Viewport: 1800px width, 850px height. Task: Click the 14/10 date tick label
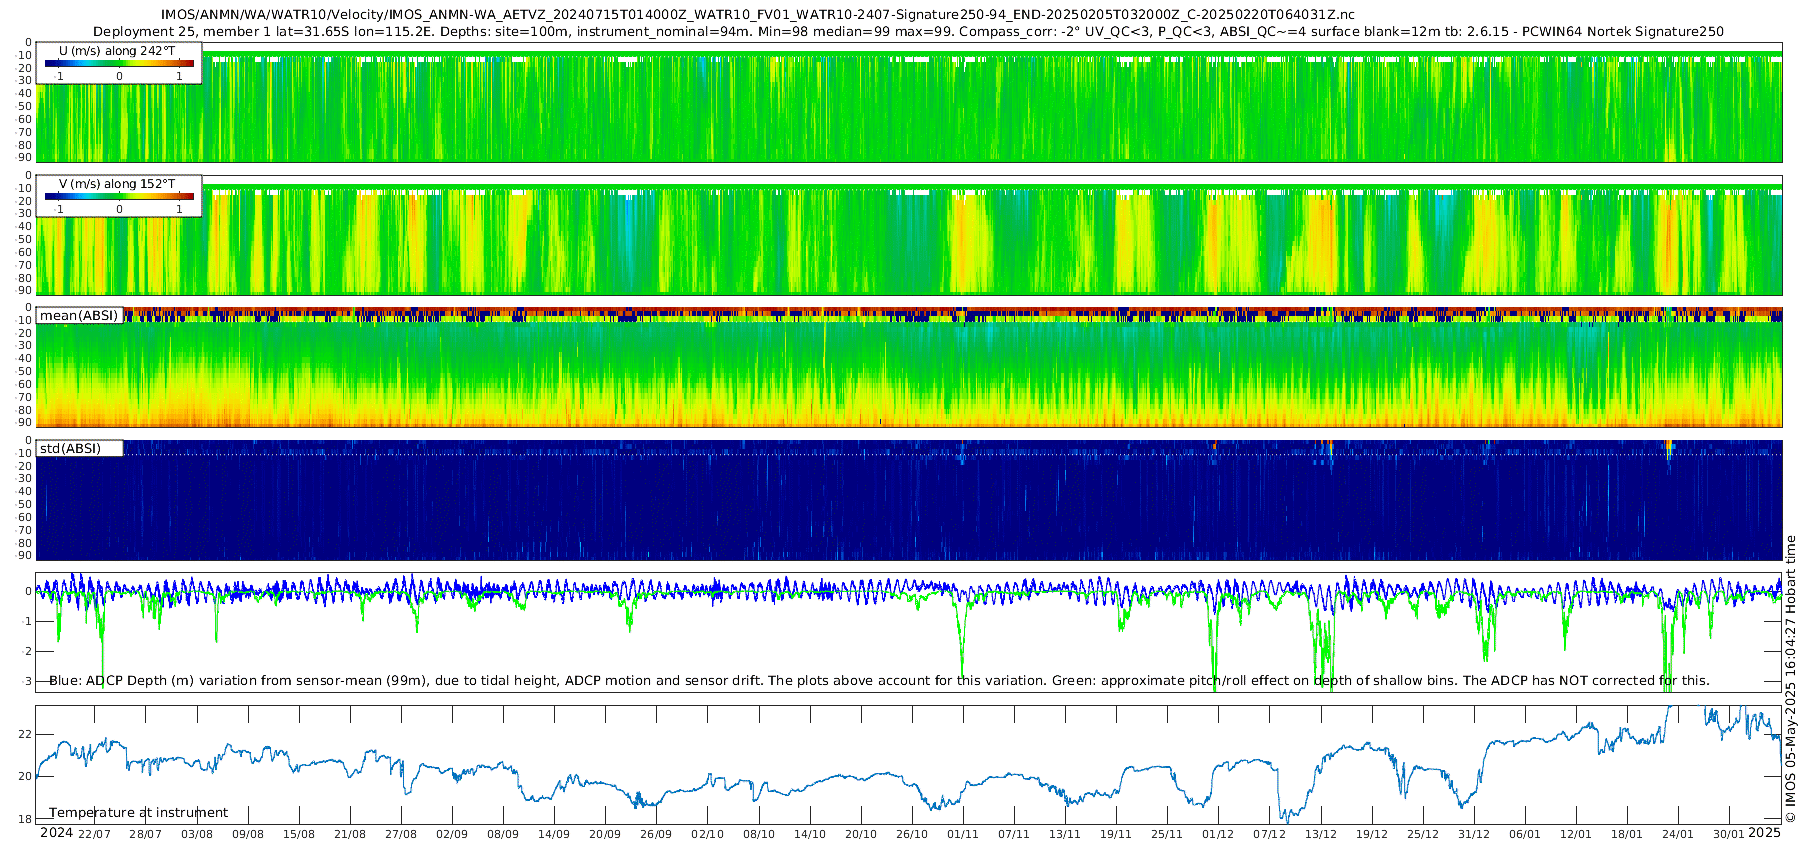810,835
